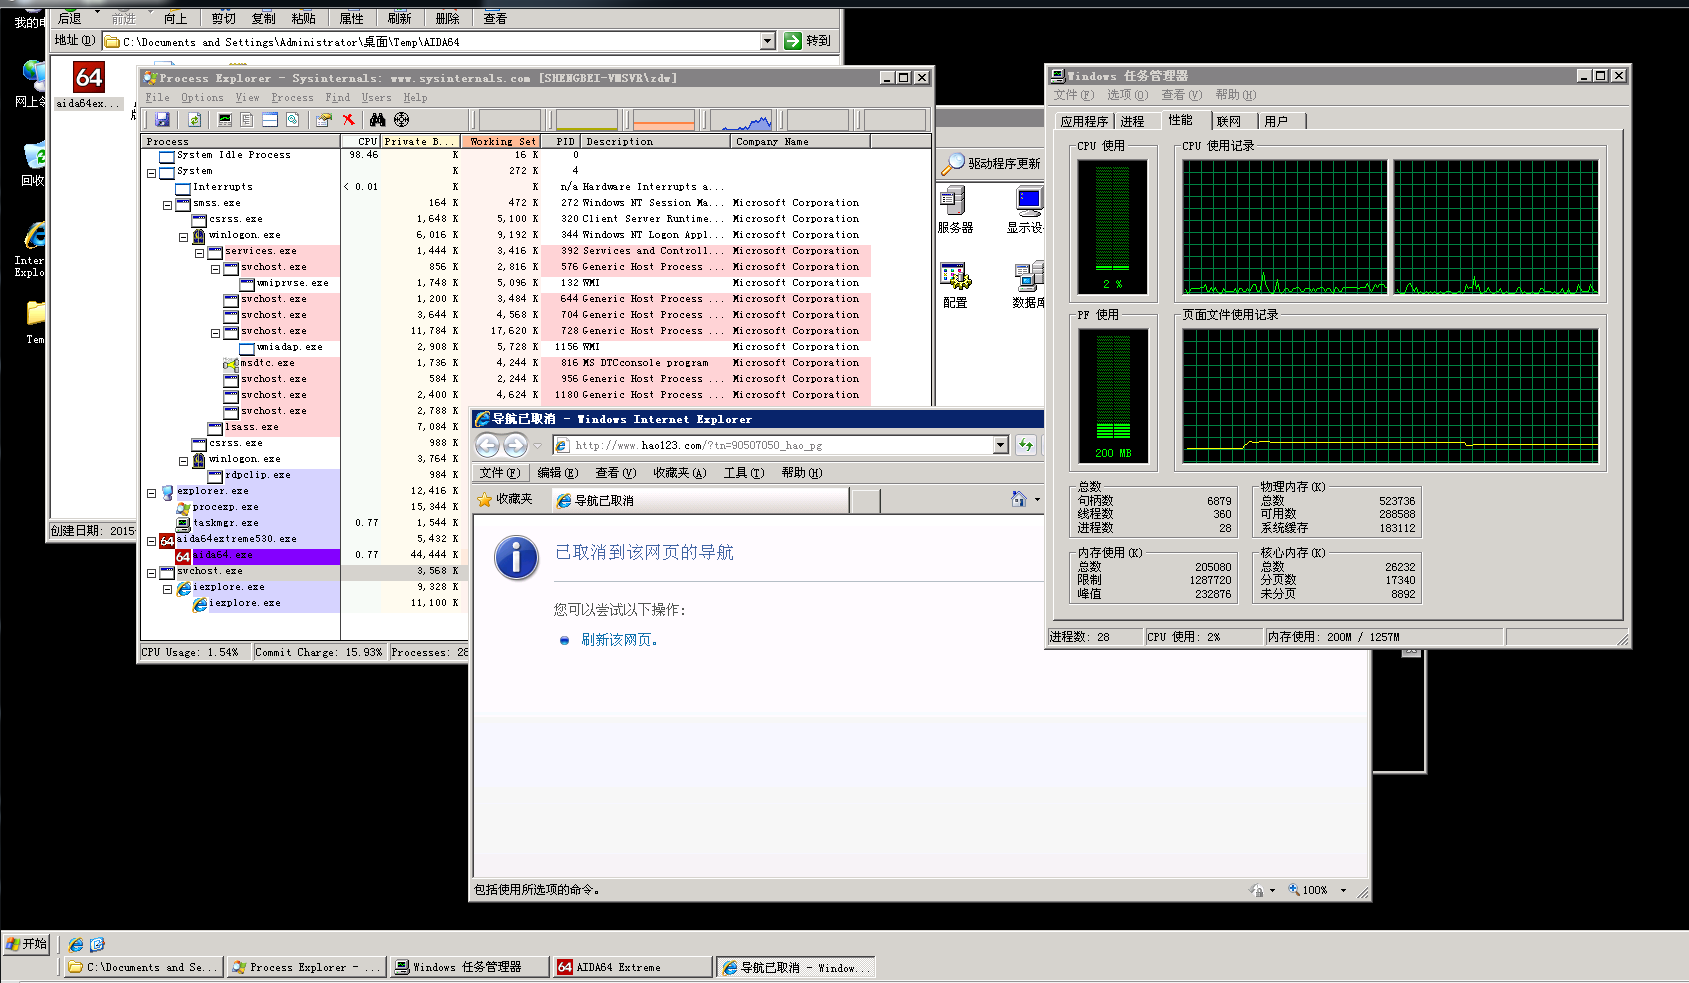This screenshot has width=1689, height=983.
Task: Click IE URL address field
Action: click(x=782, y=445)
